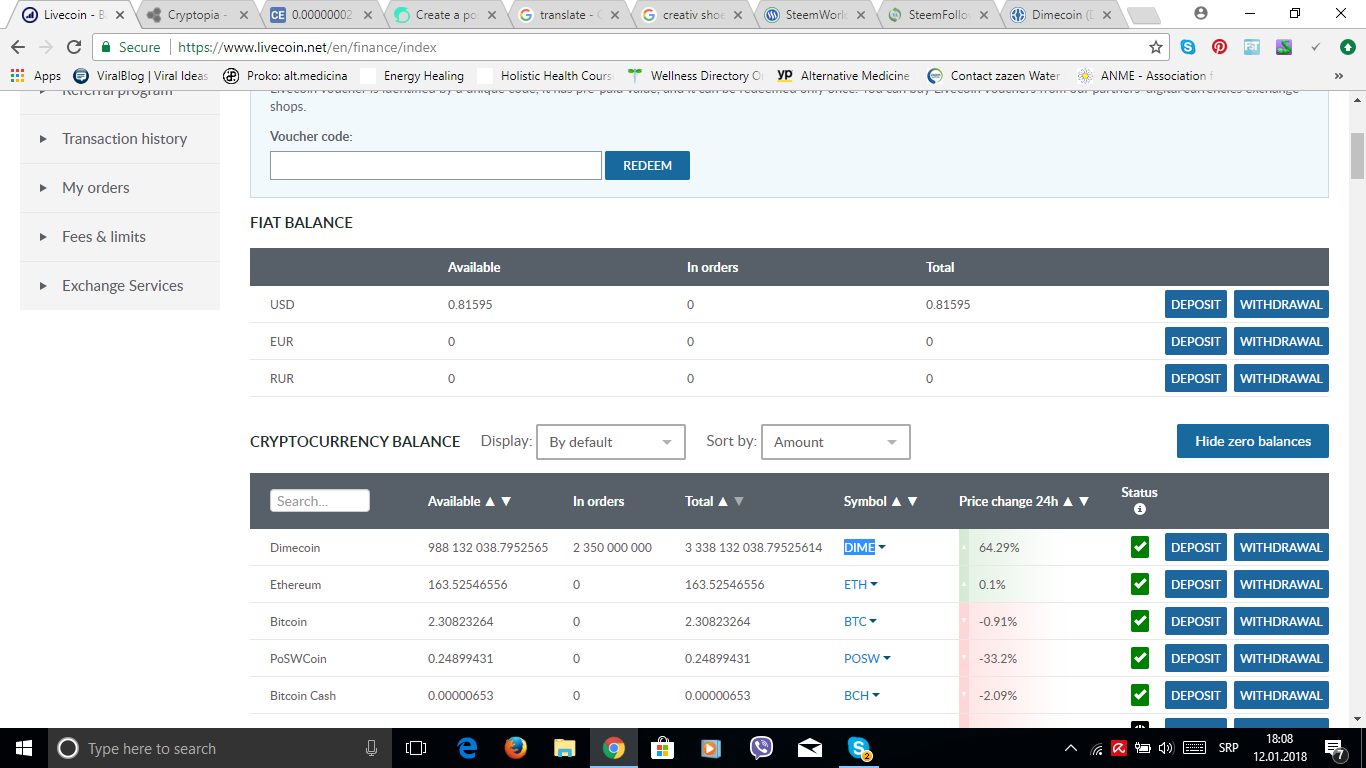1366x768 pixels.
Task: Open the Pinterest extension icon
Action: coord(1220,47)
